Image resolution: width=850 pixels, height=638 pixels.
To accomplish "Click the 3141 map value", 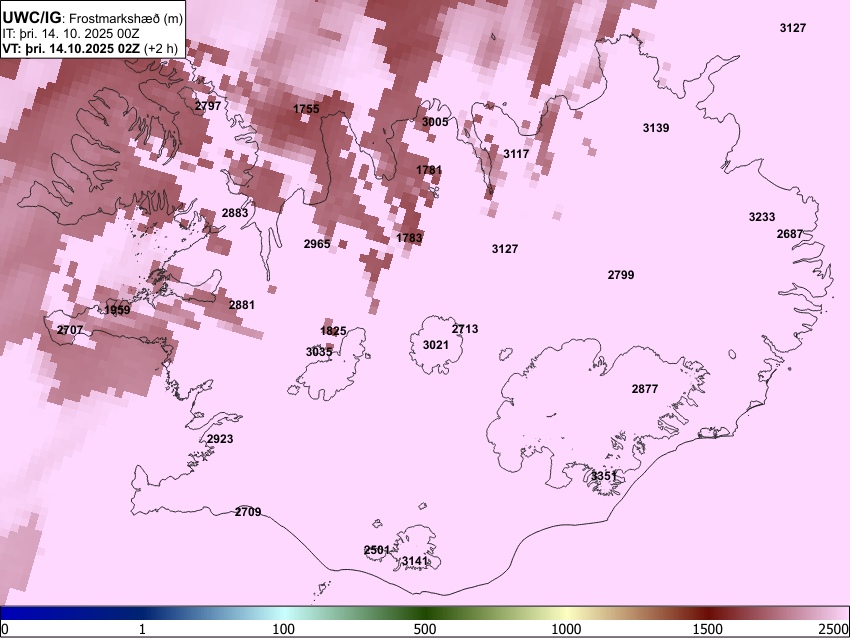I will (415, 561).
